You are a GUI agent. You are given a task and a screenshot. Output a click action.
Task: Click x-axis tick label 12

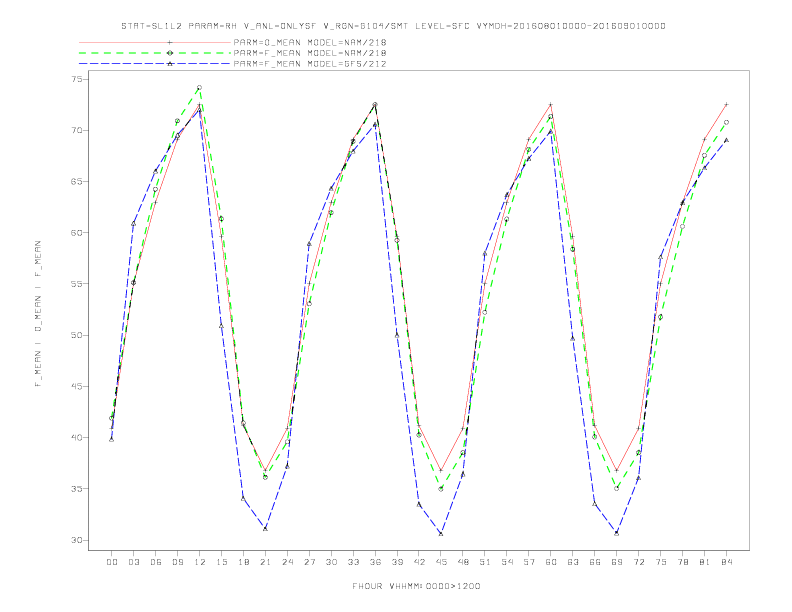point(200,562)
